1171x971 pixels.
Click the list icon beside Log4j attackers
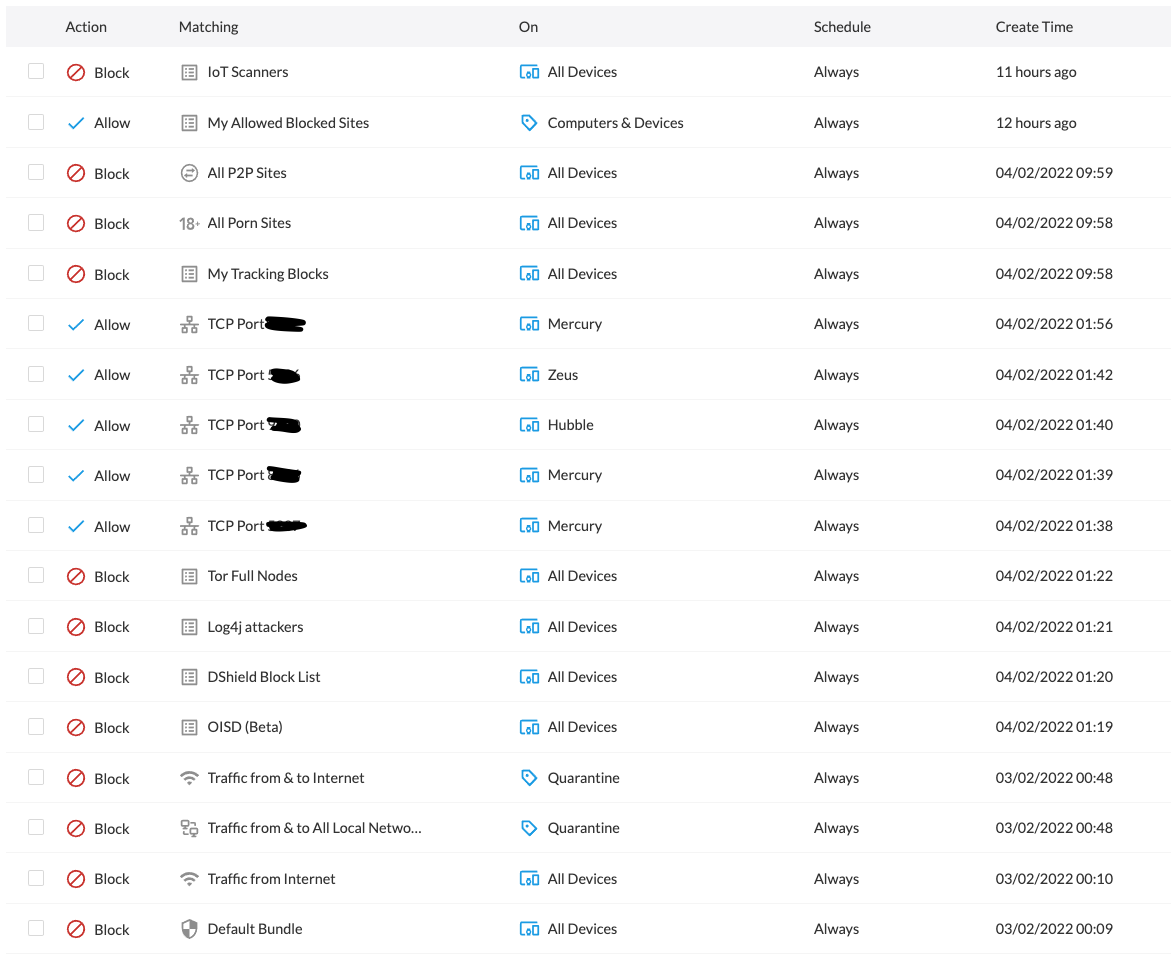pos(189,627)
